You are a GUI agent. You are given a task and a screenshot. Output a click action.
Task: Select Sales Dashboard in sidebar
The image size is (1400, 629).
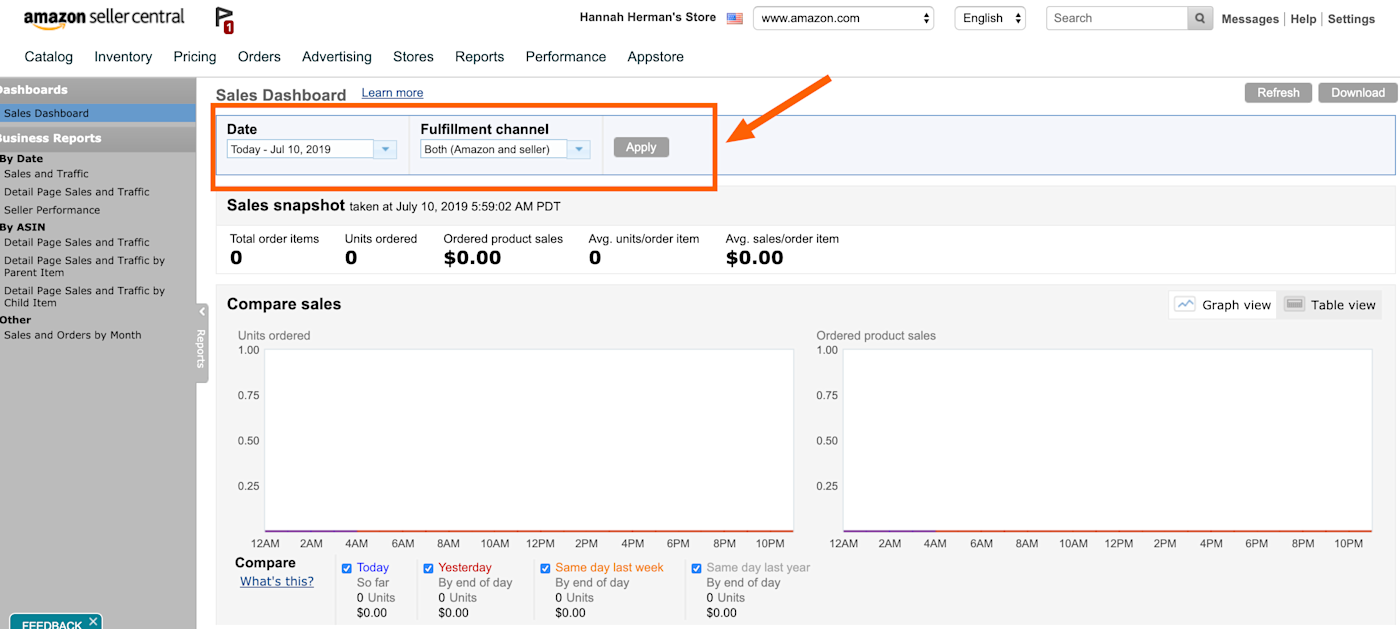[97, 113]
